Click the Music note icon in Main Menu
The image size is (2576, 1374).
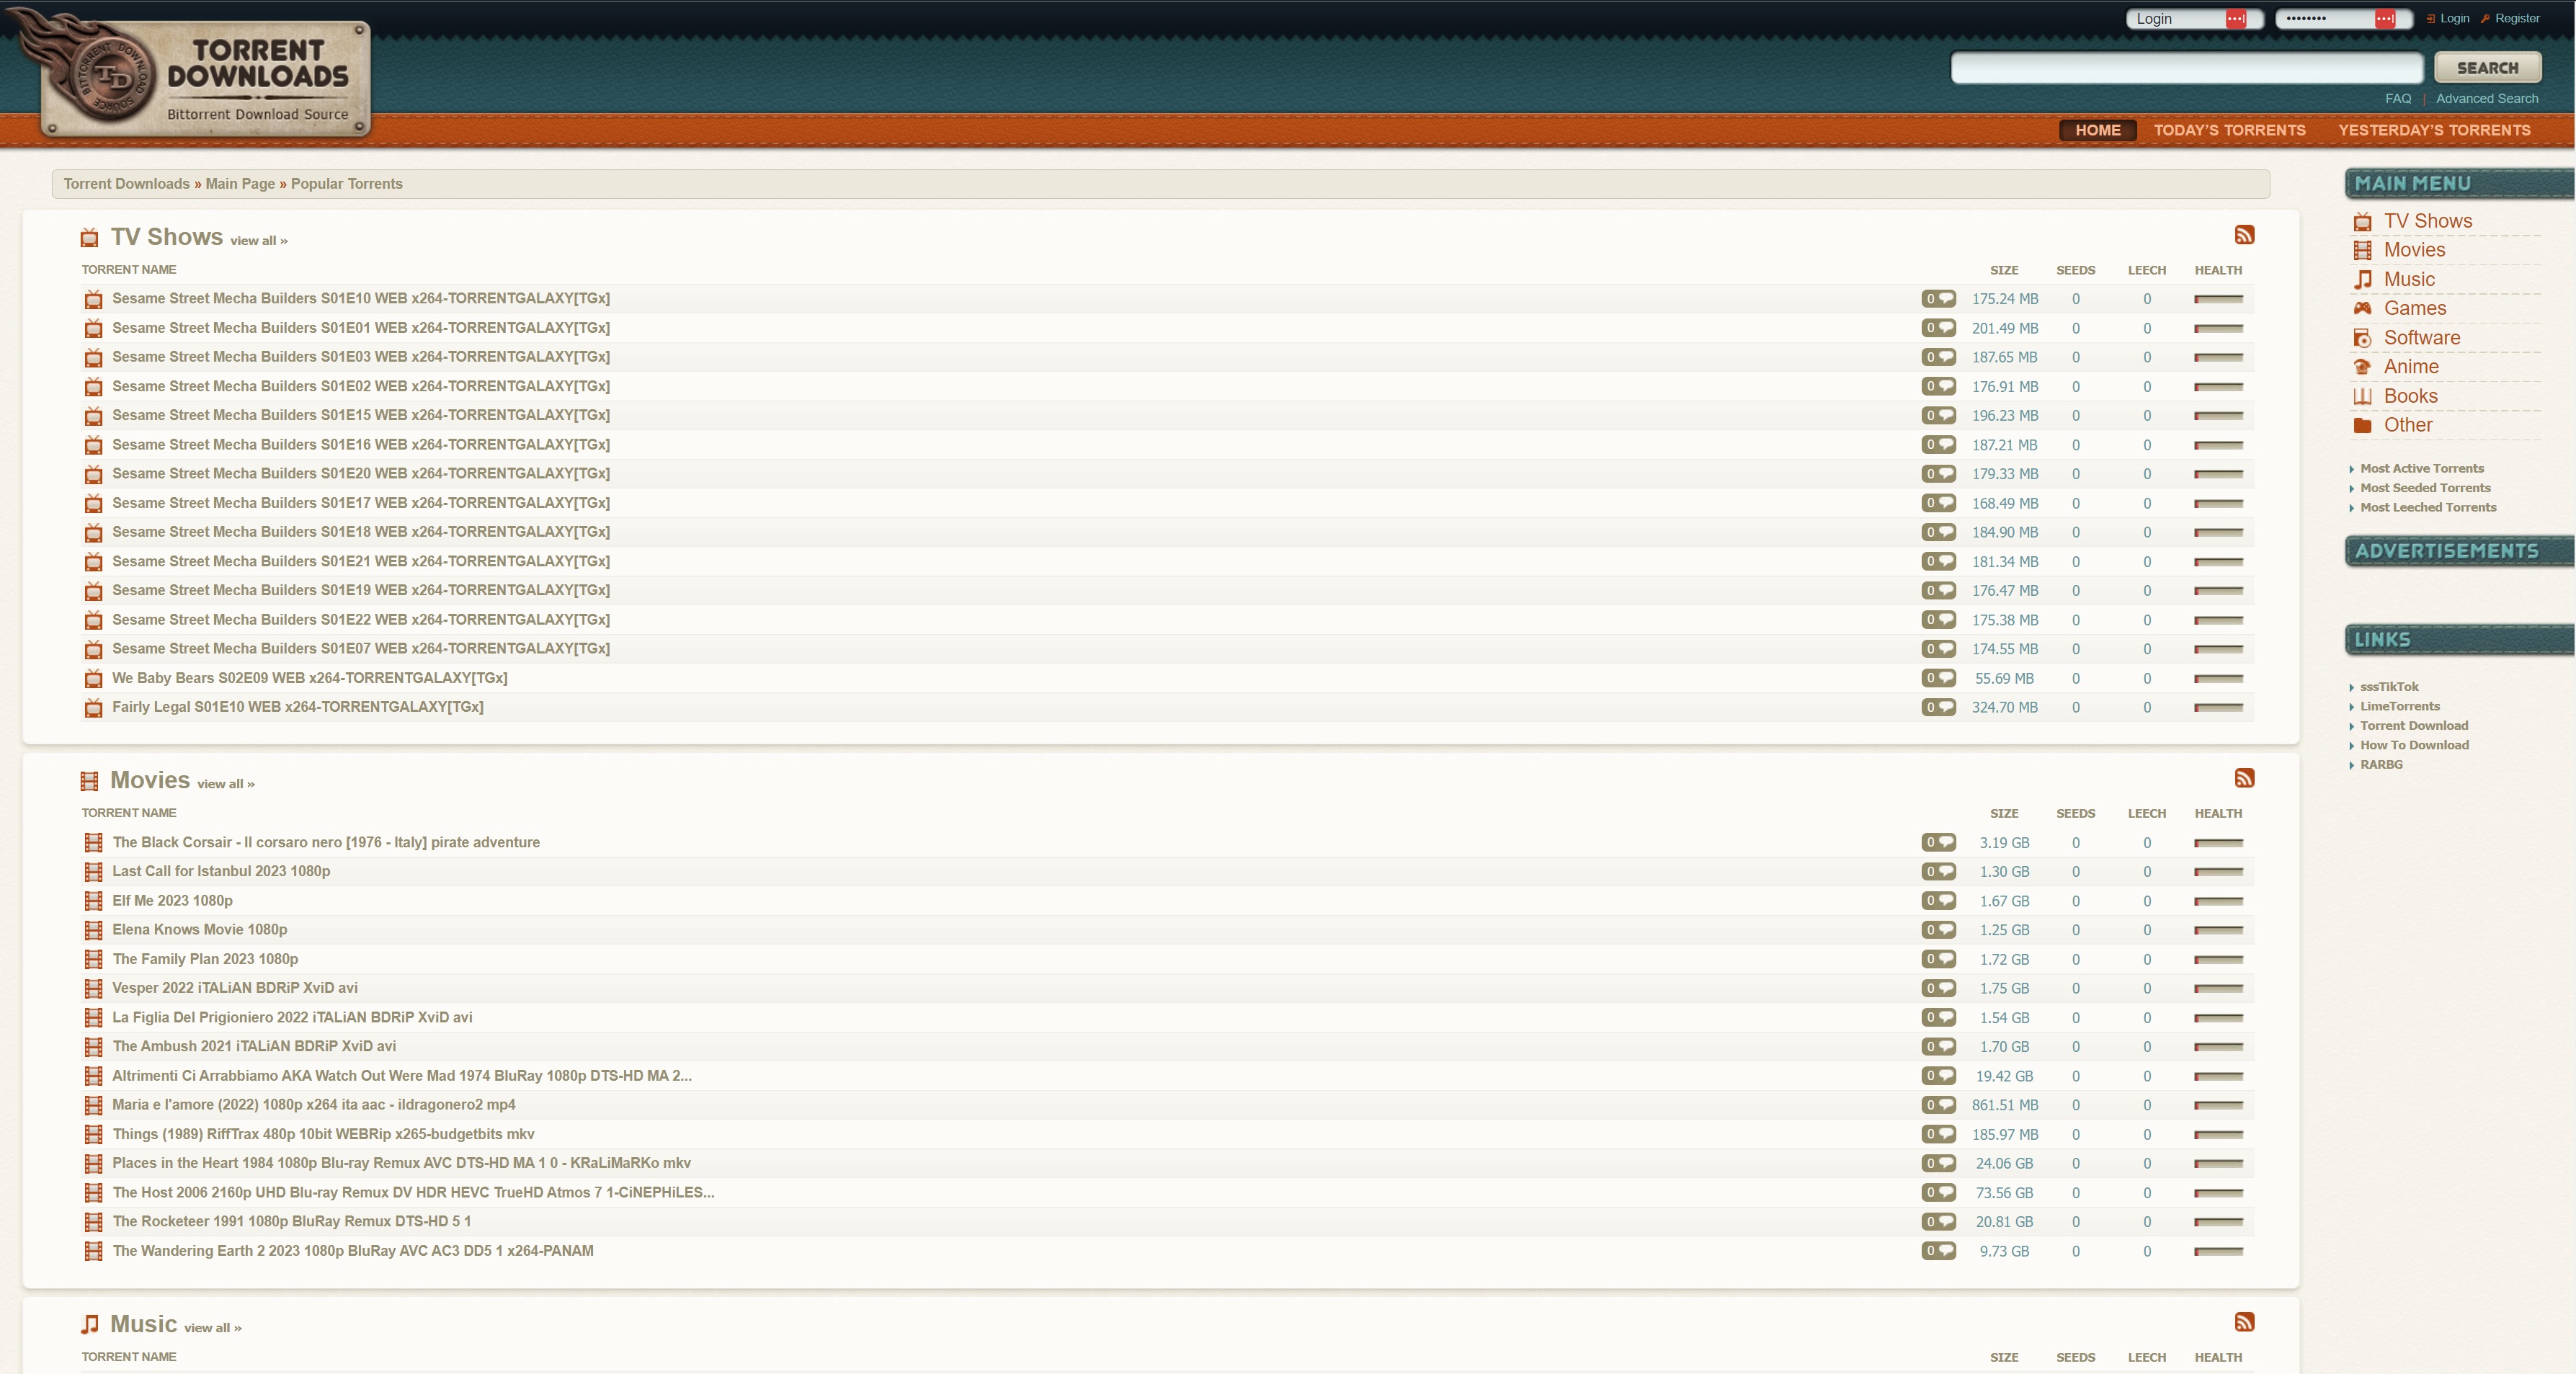click(x=2362, y=279)
